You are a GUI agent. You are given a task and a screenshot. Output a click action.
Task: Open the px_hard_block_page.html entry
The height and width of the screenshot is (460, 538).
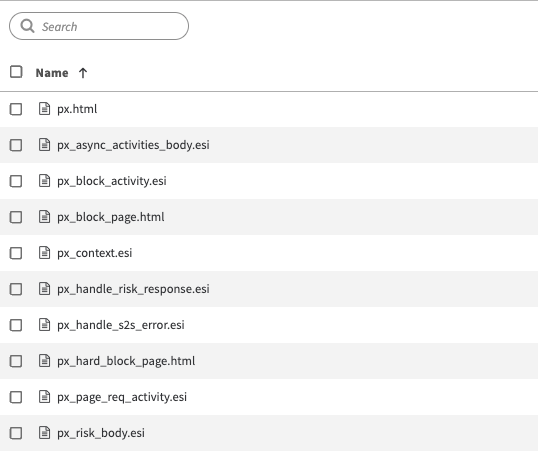click(126, 361)
